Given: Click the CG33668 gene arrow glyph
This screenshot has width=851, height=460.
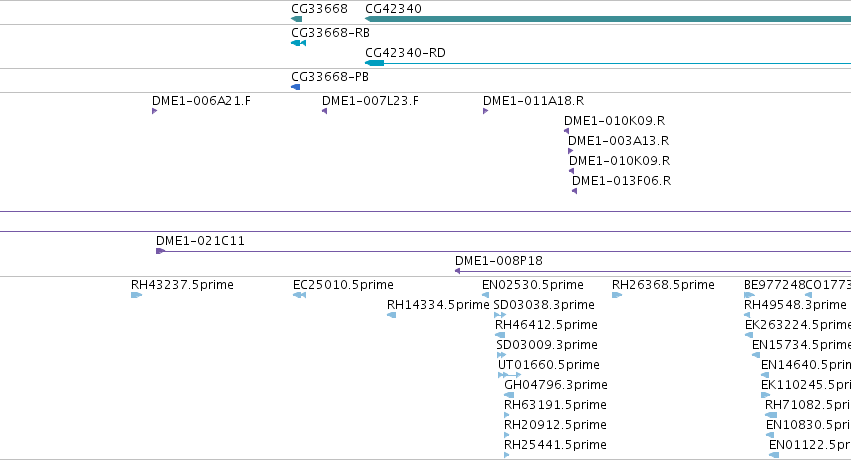Looking at the screenshot, I should [296, 19].
